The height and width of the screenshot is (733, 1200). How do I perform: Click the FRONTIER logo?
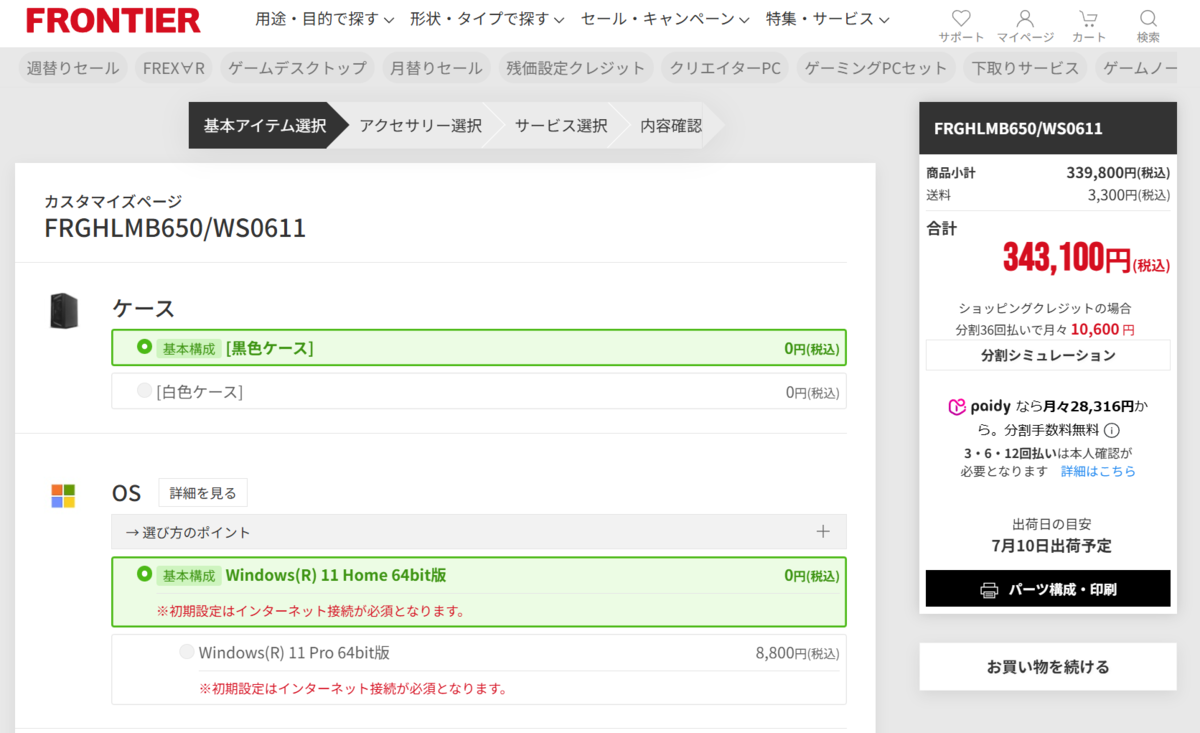(113, 20)
